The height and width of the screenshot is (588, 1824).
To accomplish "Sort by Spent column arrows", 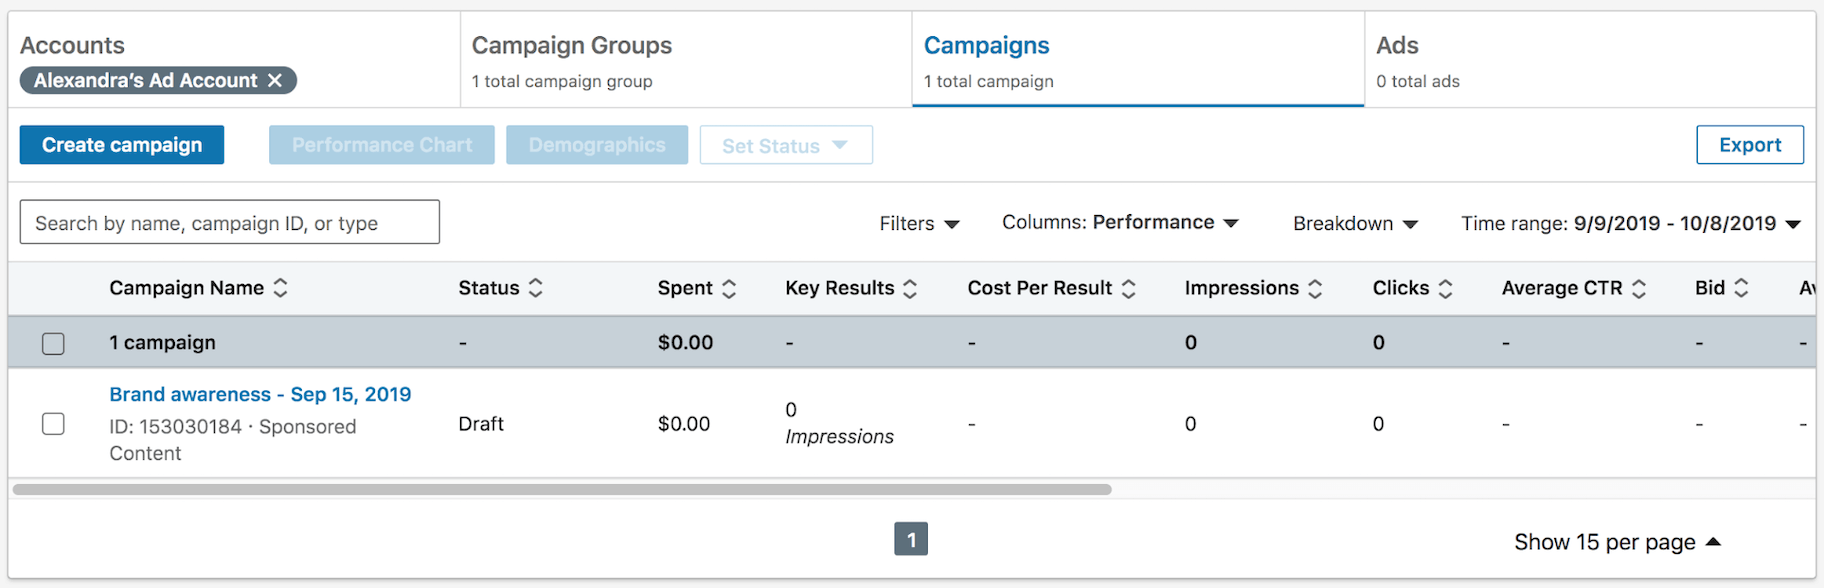I will [729, 288].
